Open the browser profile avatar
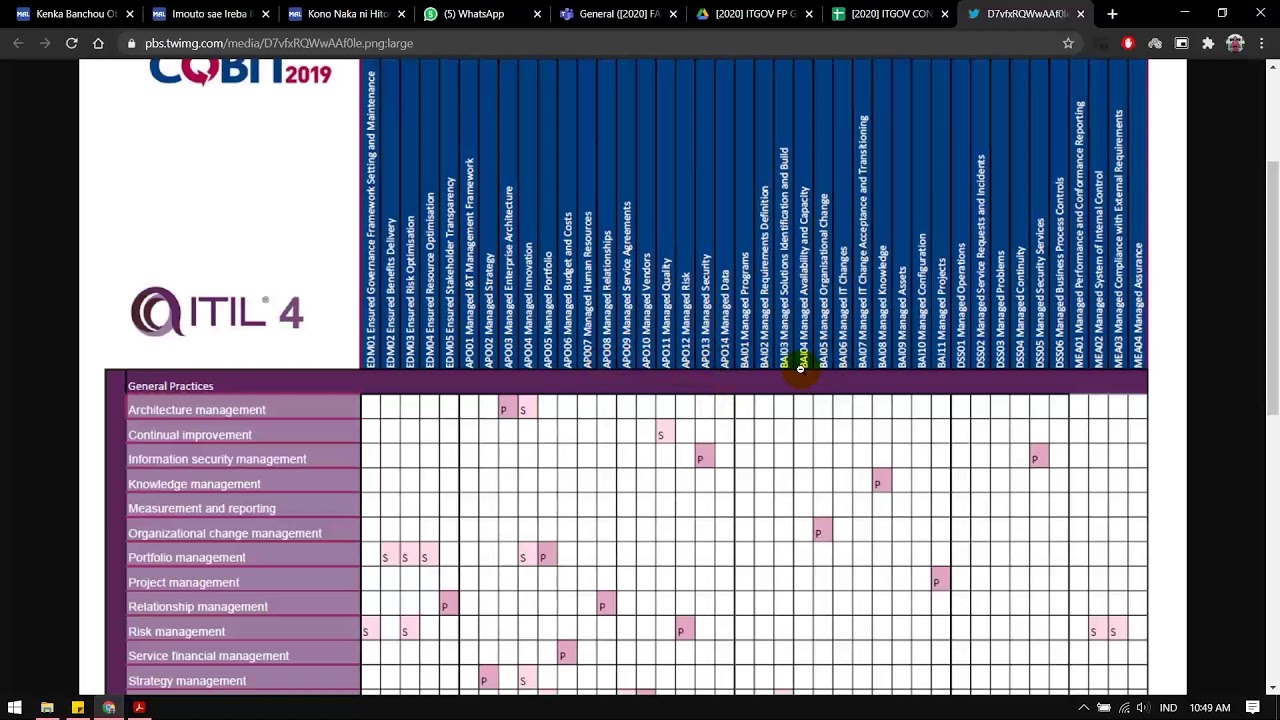Screen dimensions: 1280x720 [1235, 43]
